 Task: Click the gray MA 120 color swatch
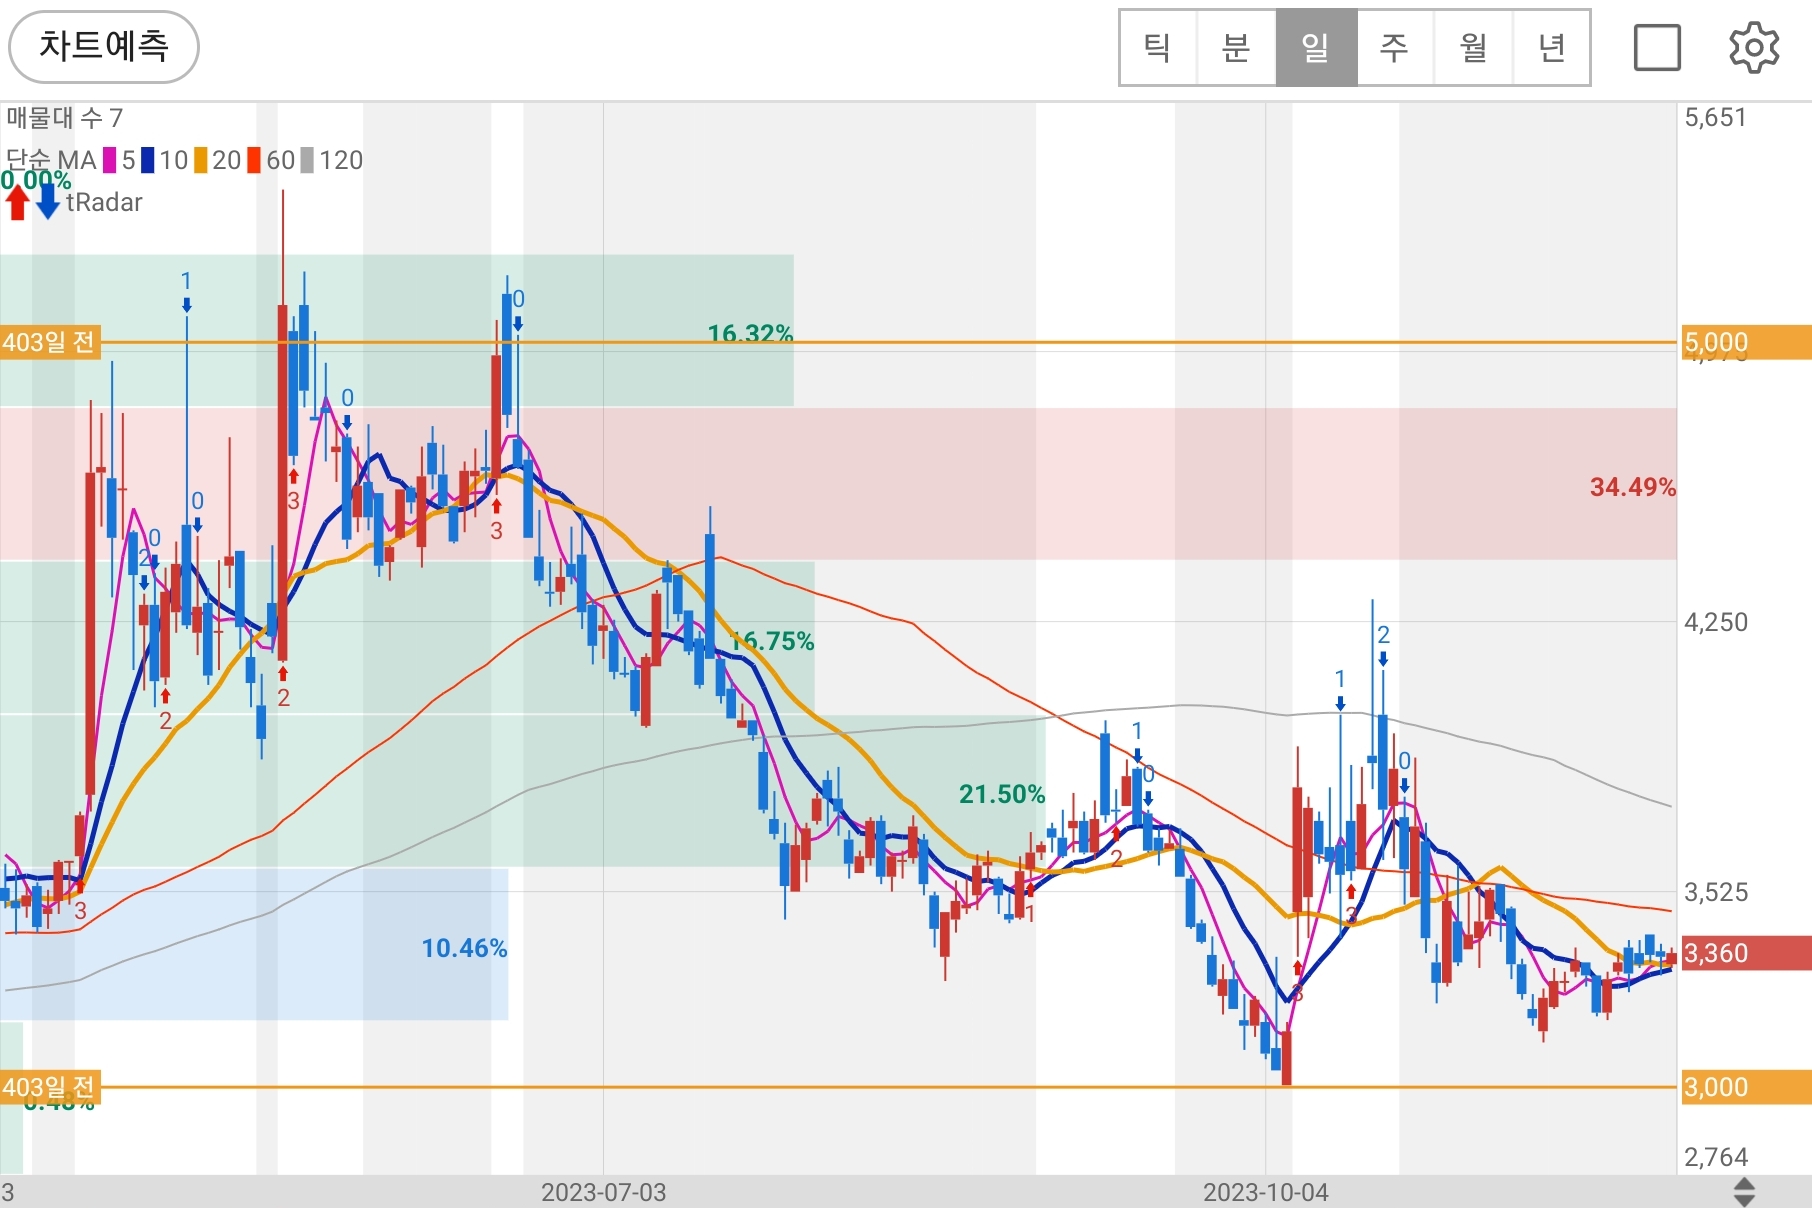pyautogui.click(x=307, y=160)
